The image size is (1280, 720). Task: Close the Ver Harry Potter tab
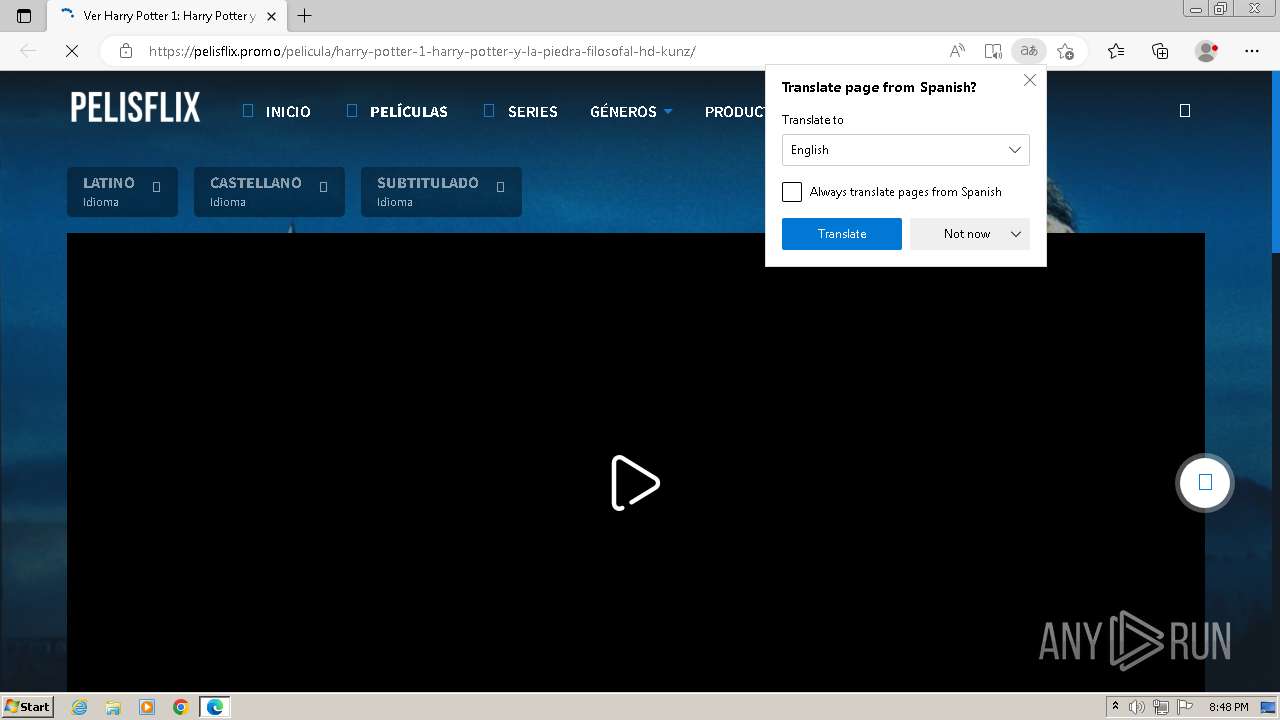tap(271, 16)
